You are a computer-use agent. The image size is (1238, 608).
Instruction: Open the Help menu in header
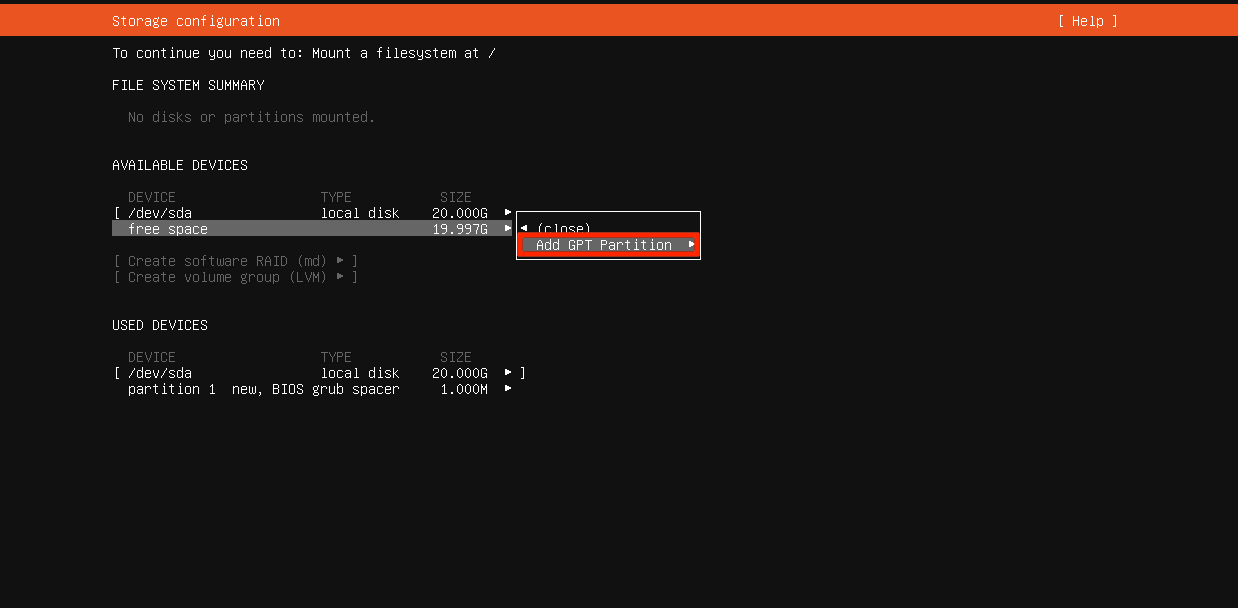[x=1087, y=21]
